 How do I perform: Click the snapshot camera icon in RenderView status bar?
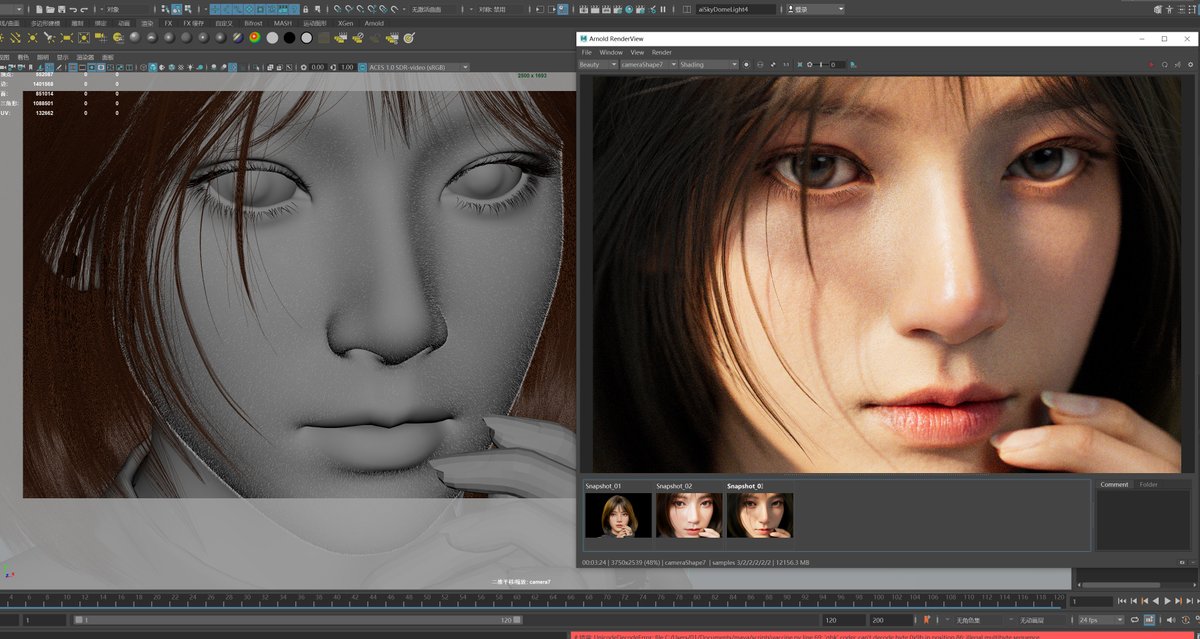[x=1181, y=562]
